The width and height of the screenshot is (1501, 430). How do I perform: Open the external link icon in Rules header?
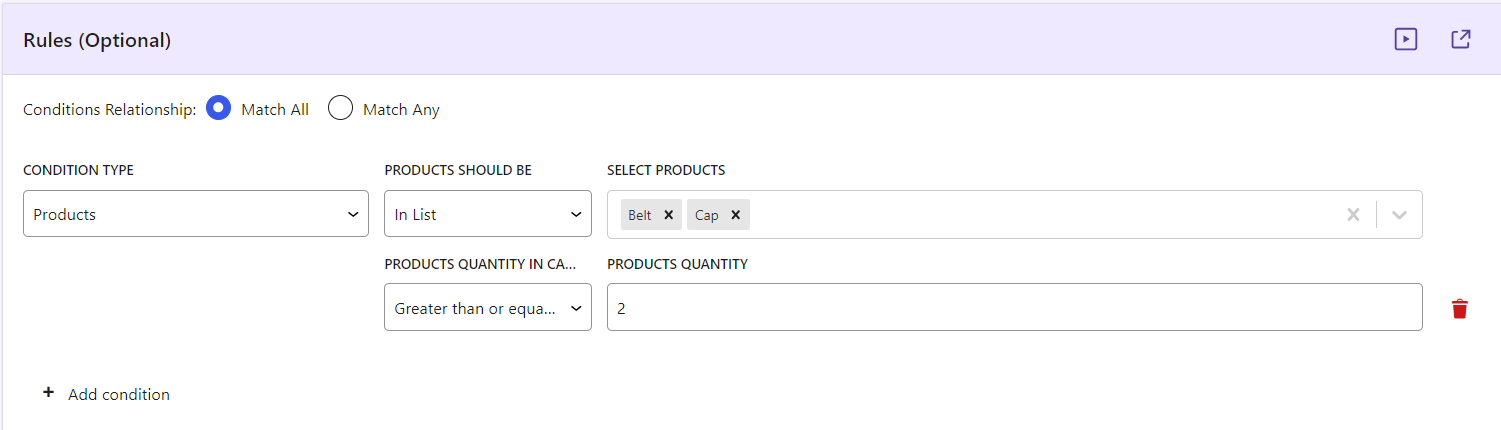(x=1461, y=39)
